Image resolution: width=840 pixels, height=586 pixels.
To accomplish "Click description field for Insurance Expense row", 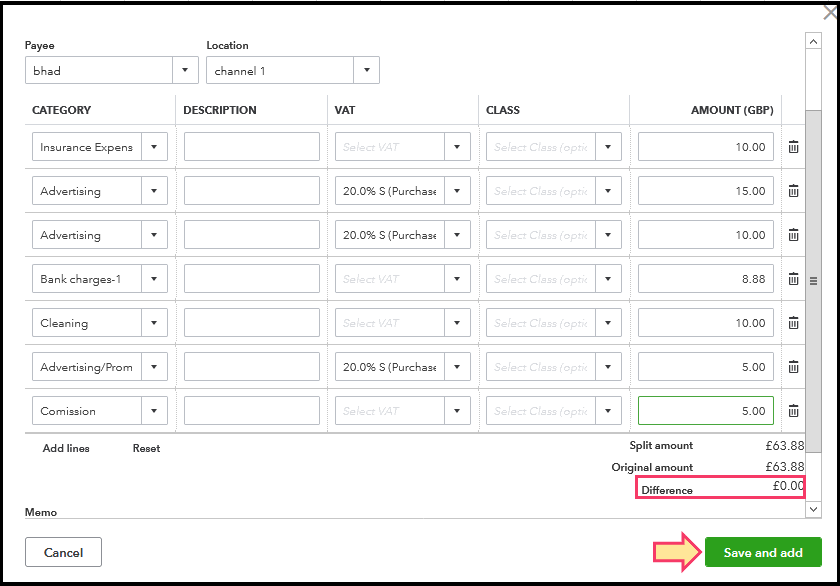I will tap(252, 147).
